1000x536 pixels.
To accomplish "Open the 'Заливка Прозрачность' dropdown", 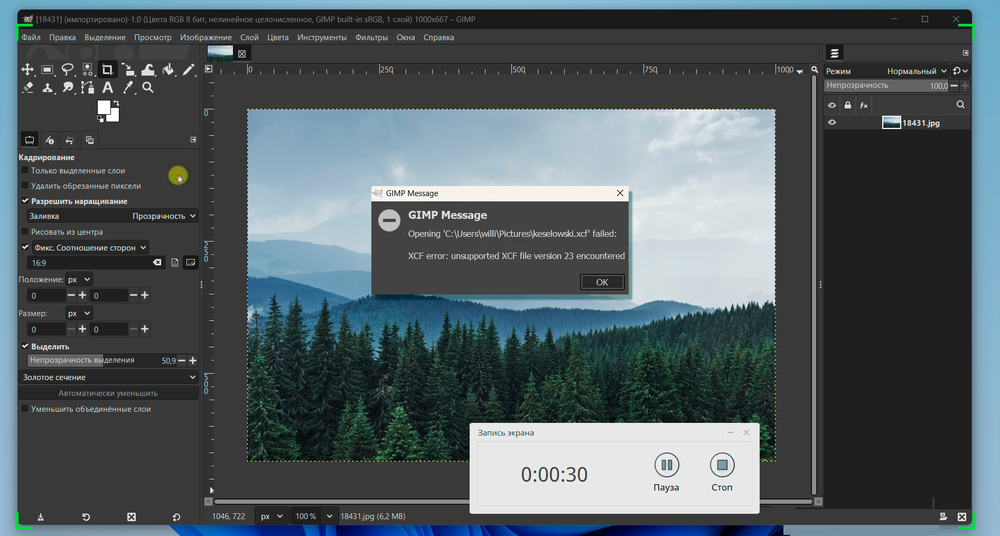I will click(x=112, y=216).
